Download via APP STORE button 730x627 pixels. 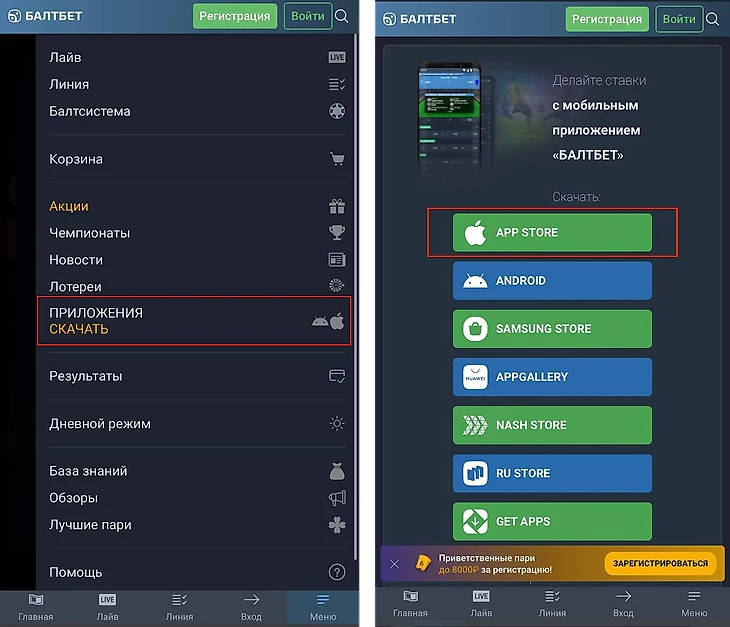pos(552,233)
